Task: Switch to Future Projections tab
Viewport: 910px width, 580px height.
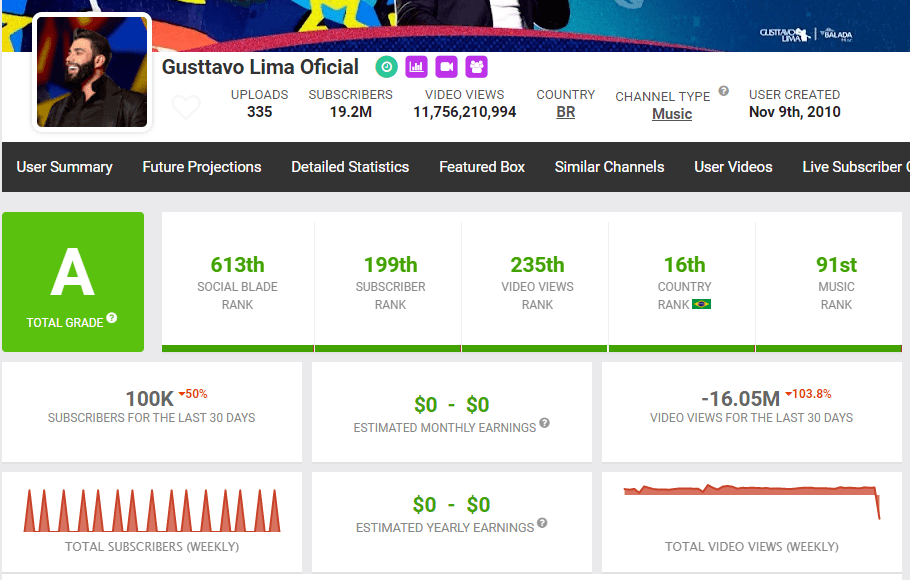Action: [202, 167]
